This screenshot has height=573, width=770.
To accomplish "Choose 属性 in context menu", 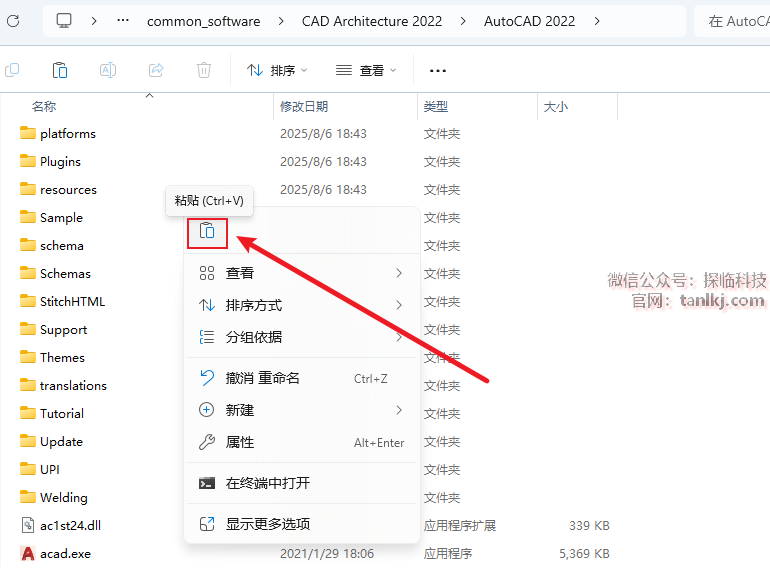I will pyautogui.click(x=302, y=442).
